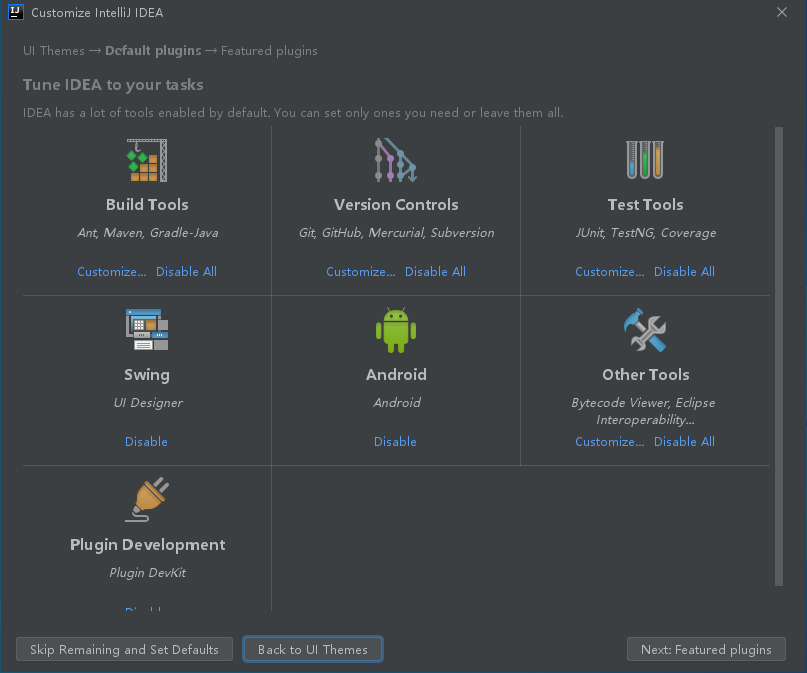
Task: Click 'Ant, Maven, Gradle-Java' description
Action: click(148, 233)
